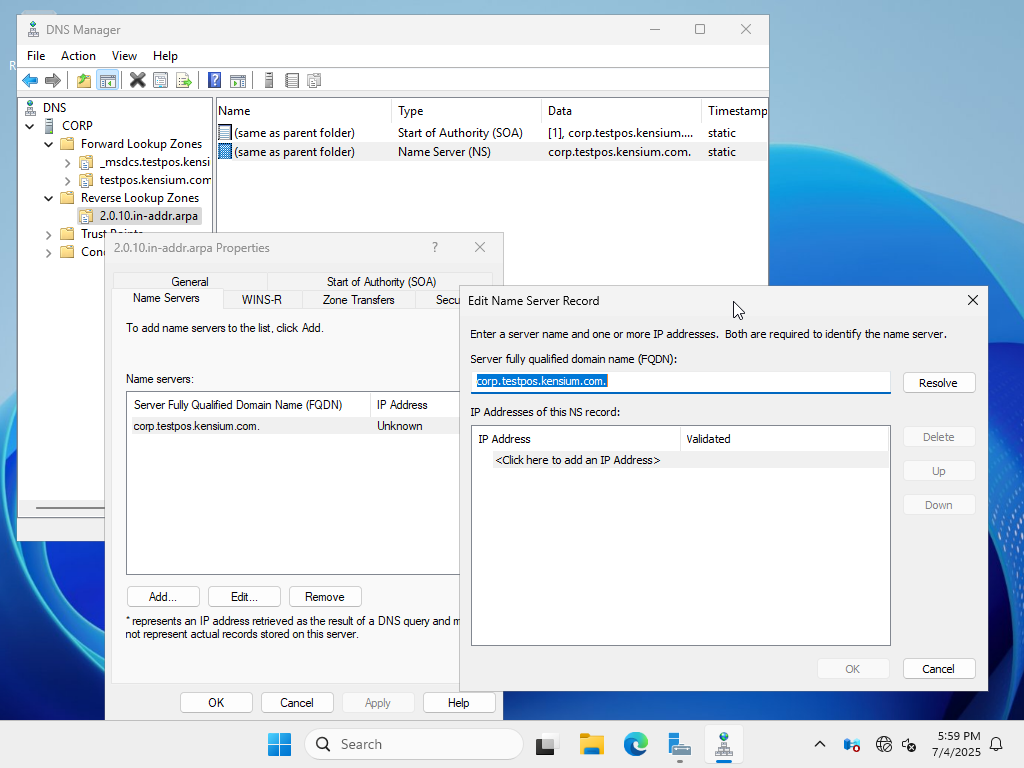Viewport: 1024px width, 768px height.
Task: Cancel the Edit Name Server Record dialog
Action: tap(938, 669)
